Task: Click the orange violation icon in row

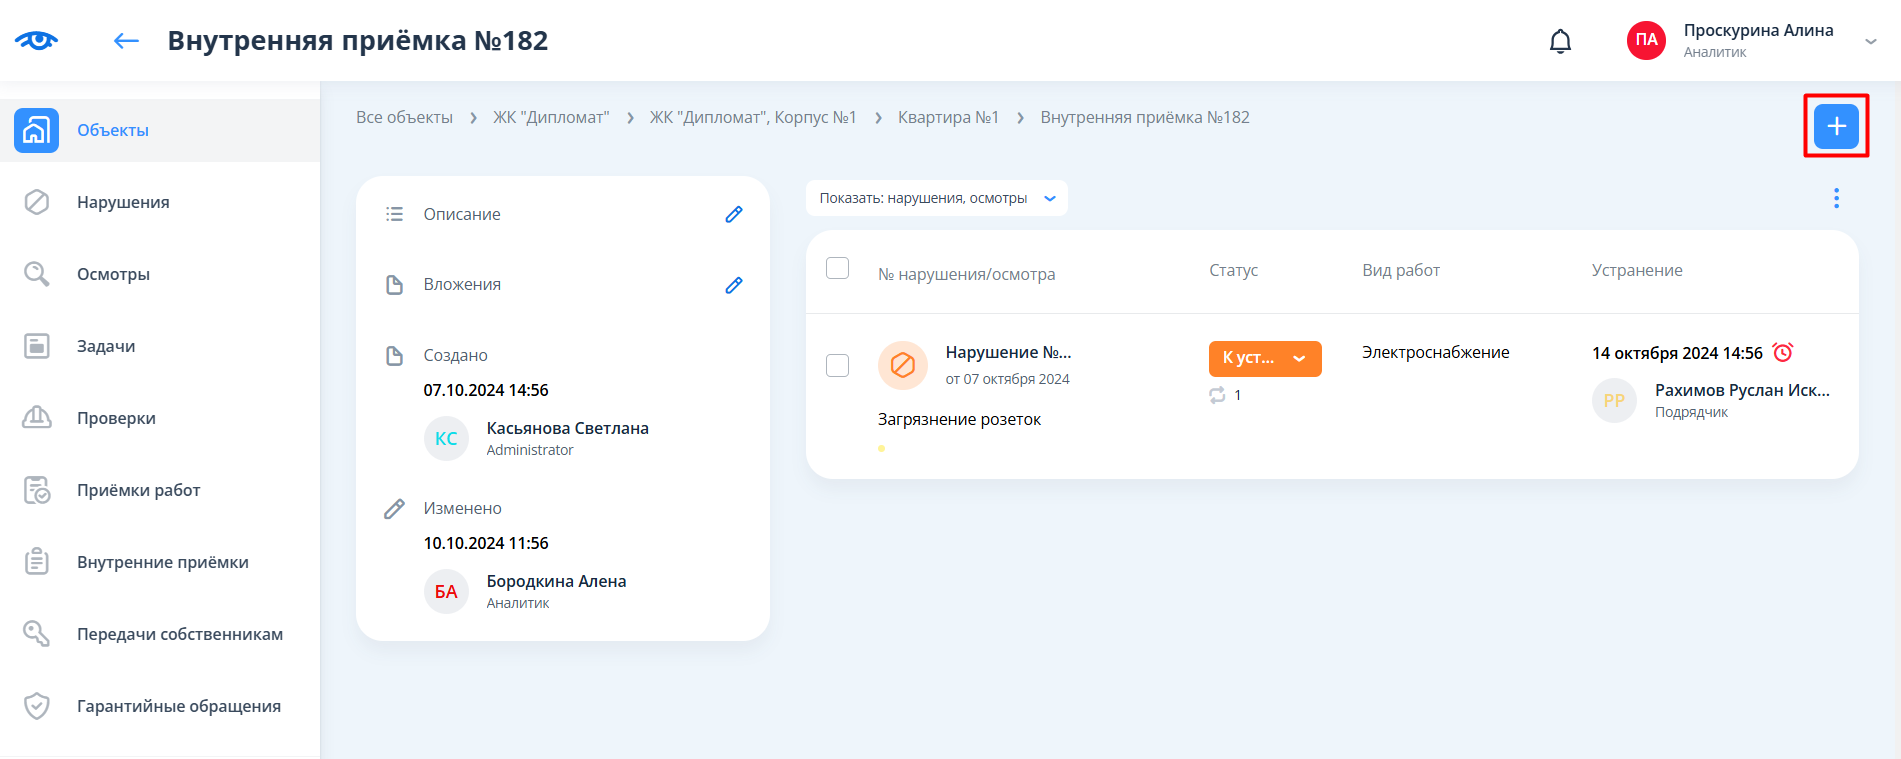Action: click(x=902, y=365)
